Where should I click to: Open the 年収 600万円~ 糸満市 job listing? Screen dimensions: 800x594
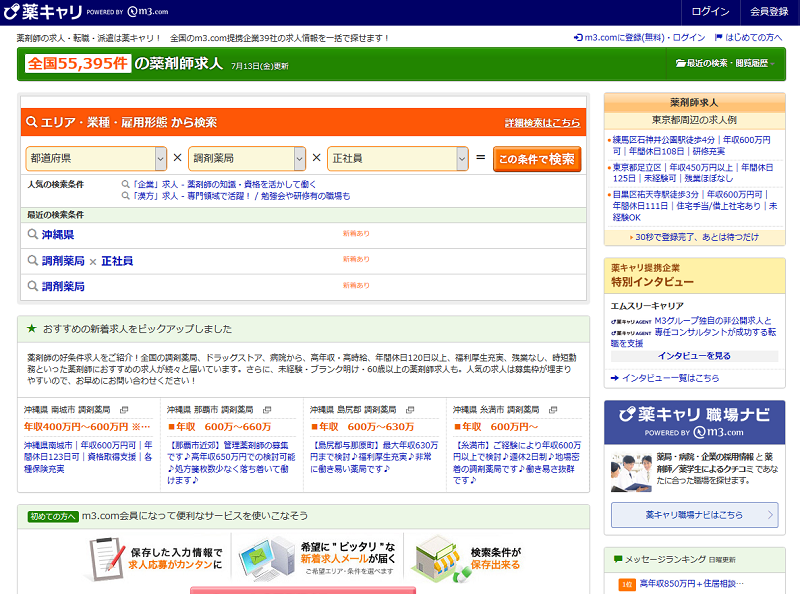point(496,427)
